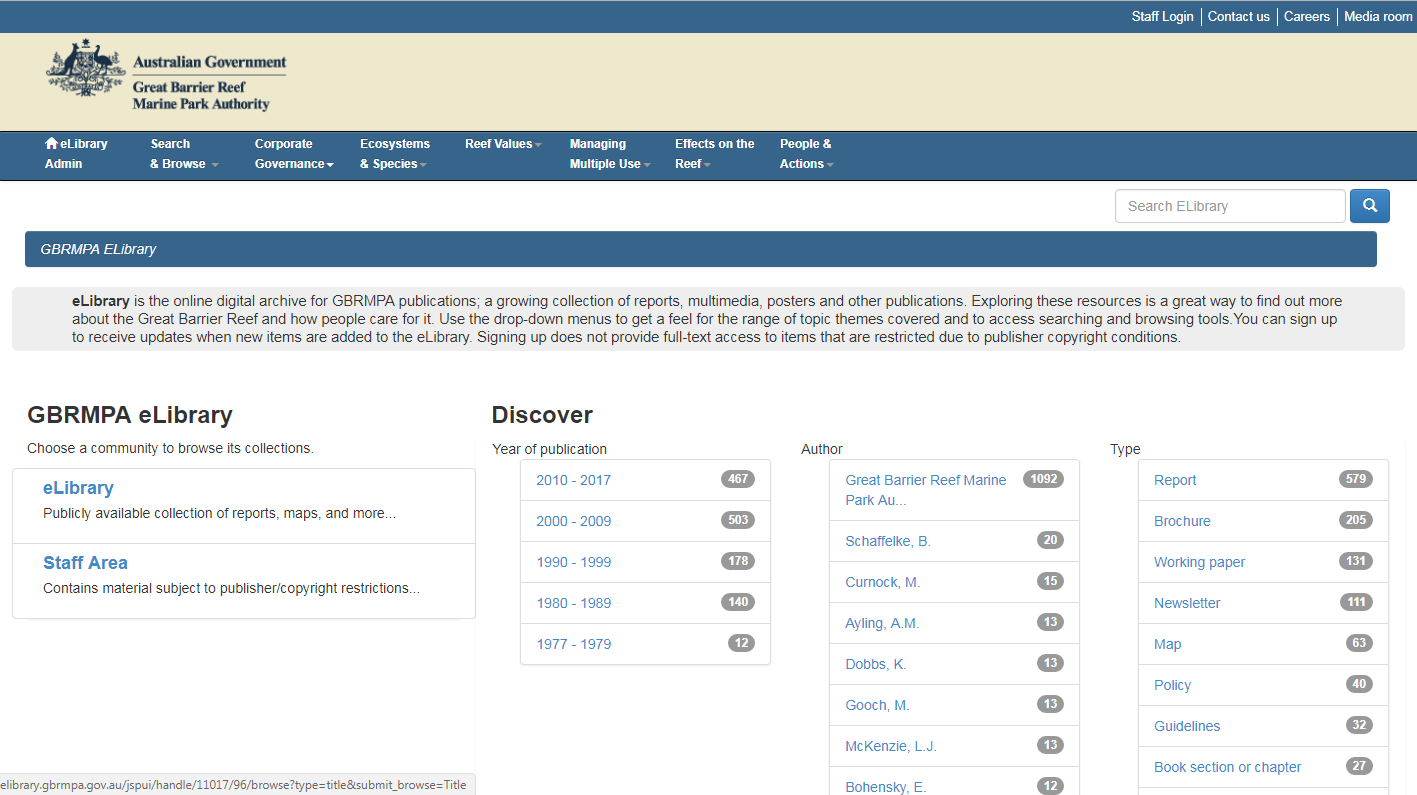
Task: Open the Managing Multiple Use dropdown
Action: pos(610,154)
